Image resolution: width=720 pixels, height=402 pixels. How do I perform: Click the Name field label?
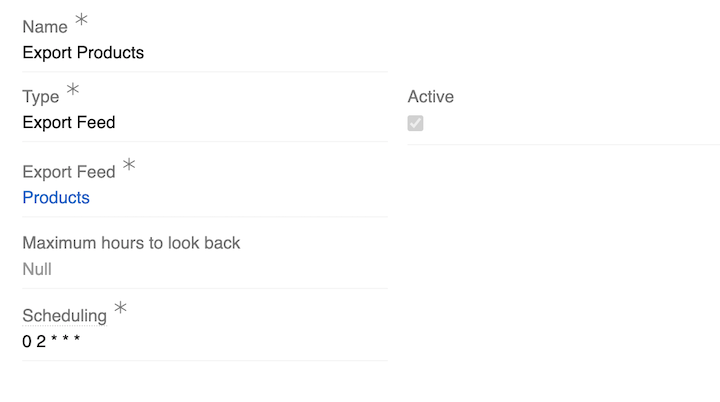45,28
